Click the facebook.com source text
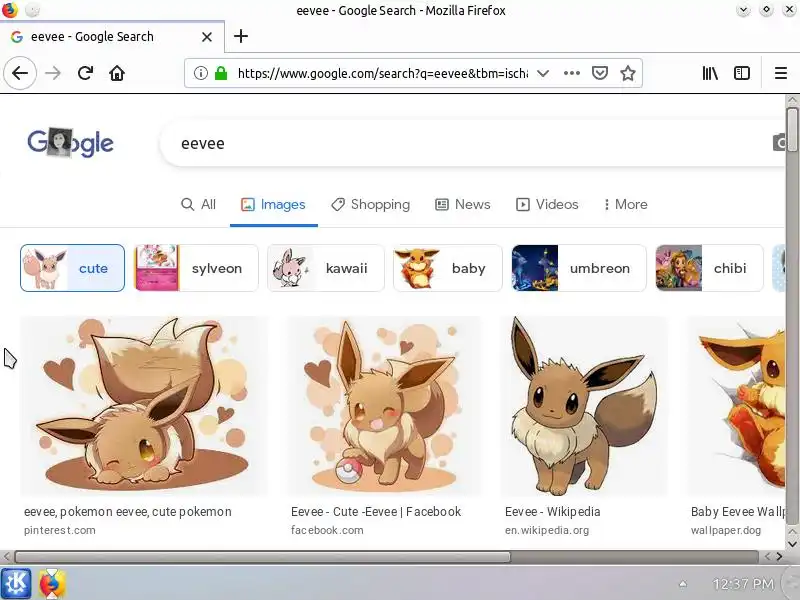800x600 pixels. 327,530
